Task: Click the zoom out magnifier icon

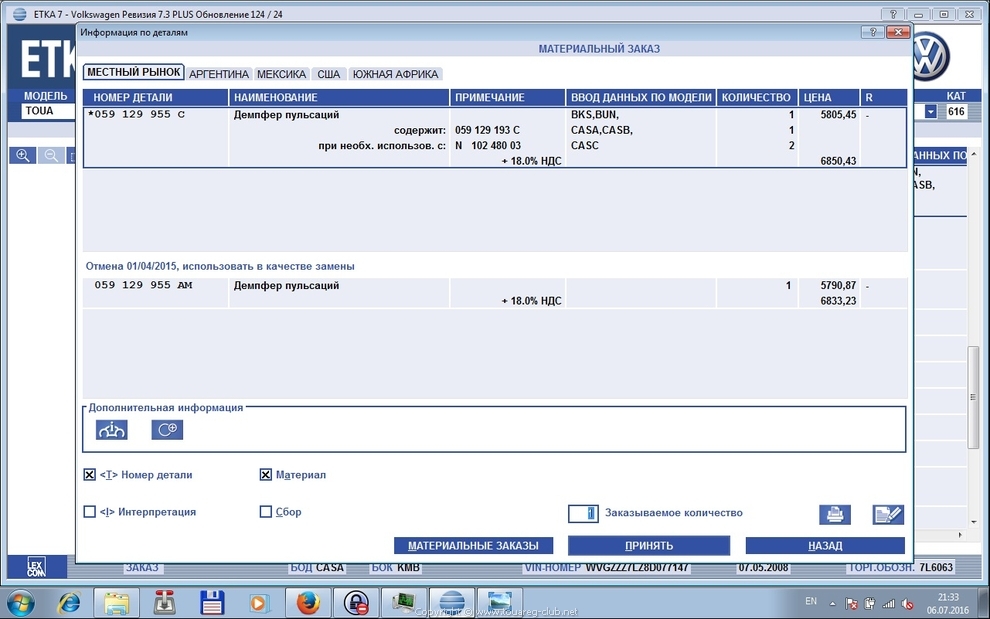Action: [51, 155]
